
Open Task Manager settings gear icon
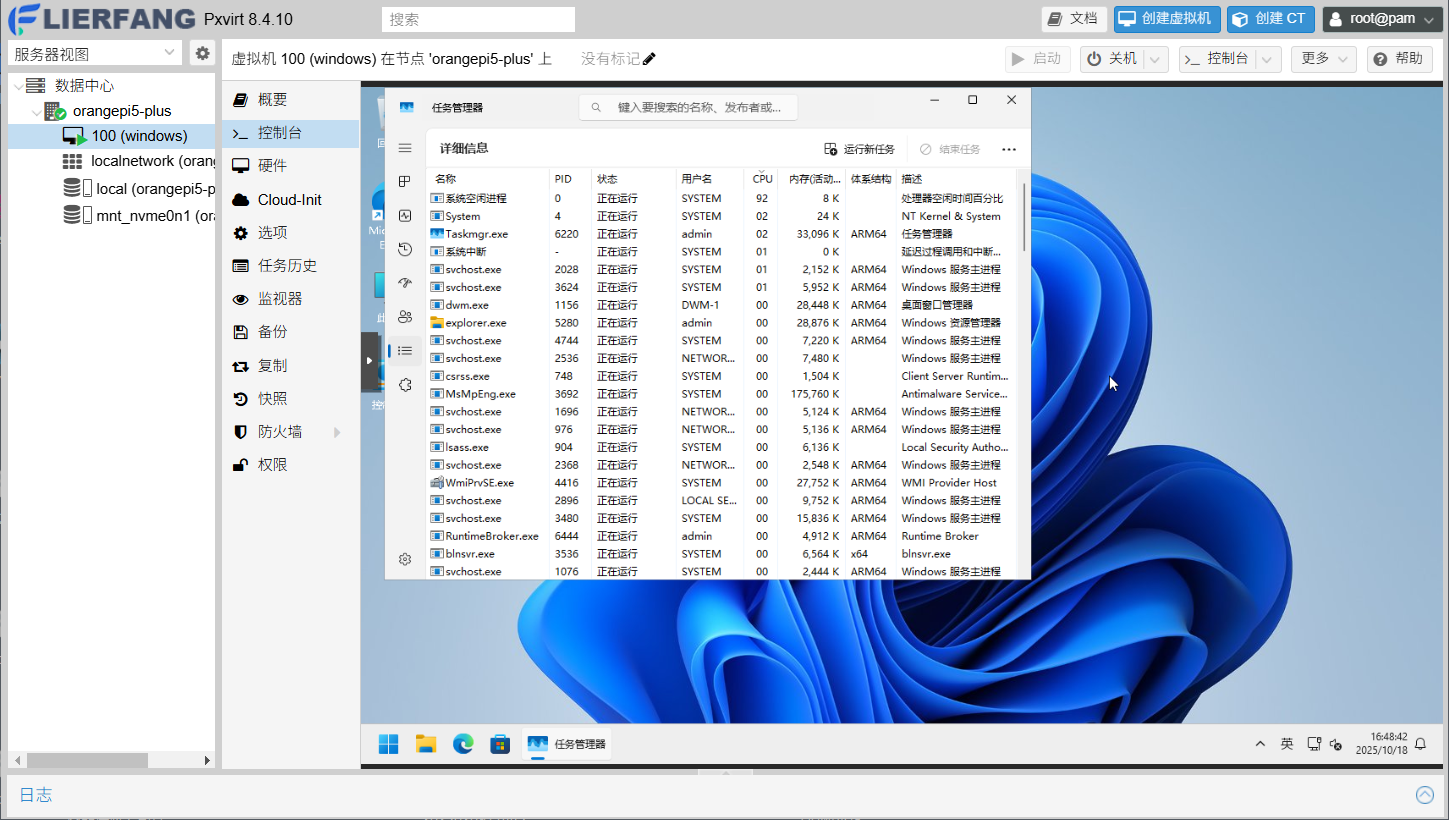(x=405, y=559)
